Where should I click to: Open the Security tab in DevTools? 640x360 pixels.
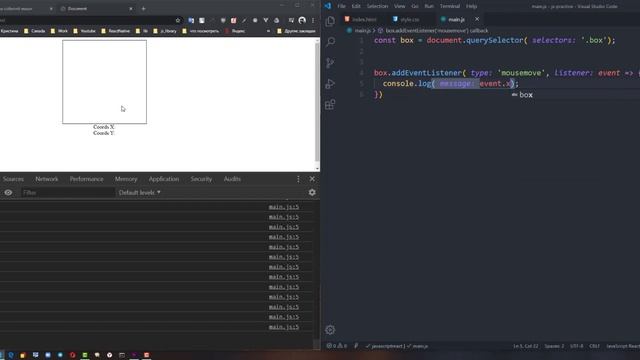pos(201,179)
